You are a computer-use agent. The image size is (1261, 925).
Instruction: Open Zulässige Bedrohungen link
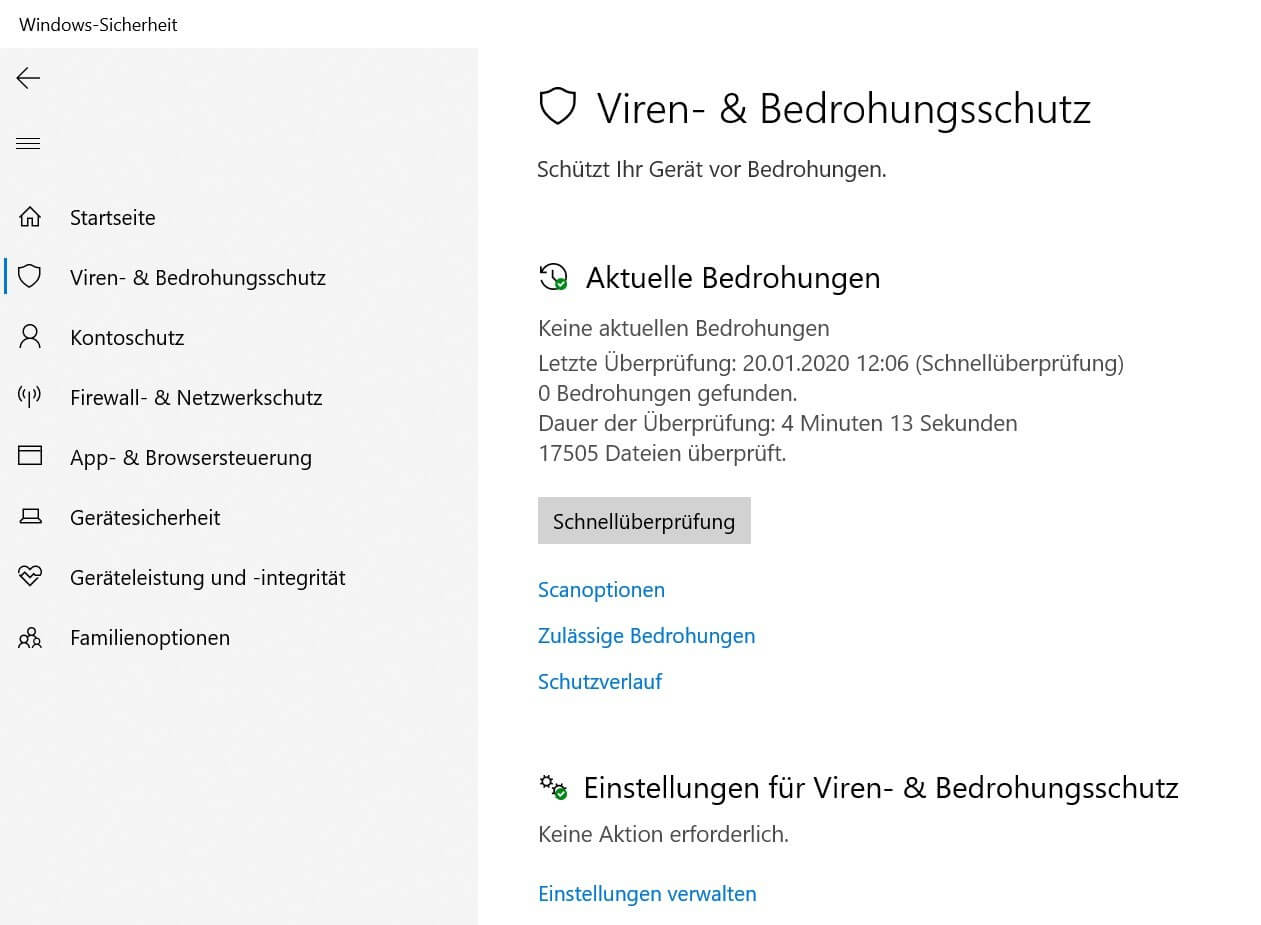click(646, 636)
